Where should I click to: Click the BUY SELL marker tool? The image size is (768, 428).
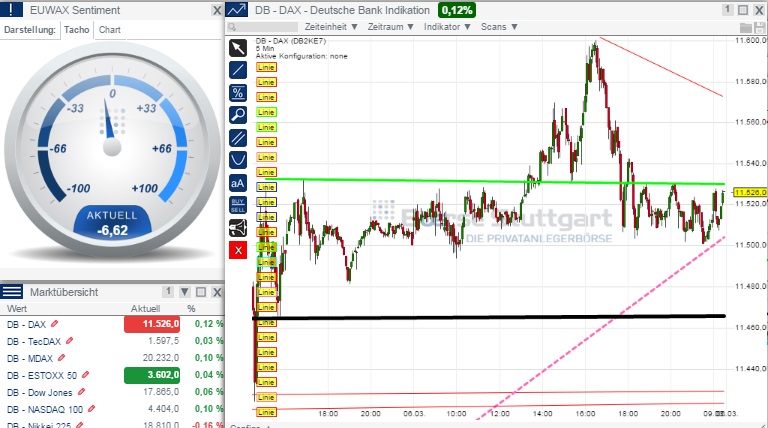[238, 205]
